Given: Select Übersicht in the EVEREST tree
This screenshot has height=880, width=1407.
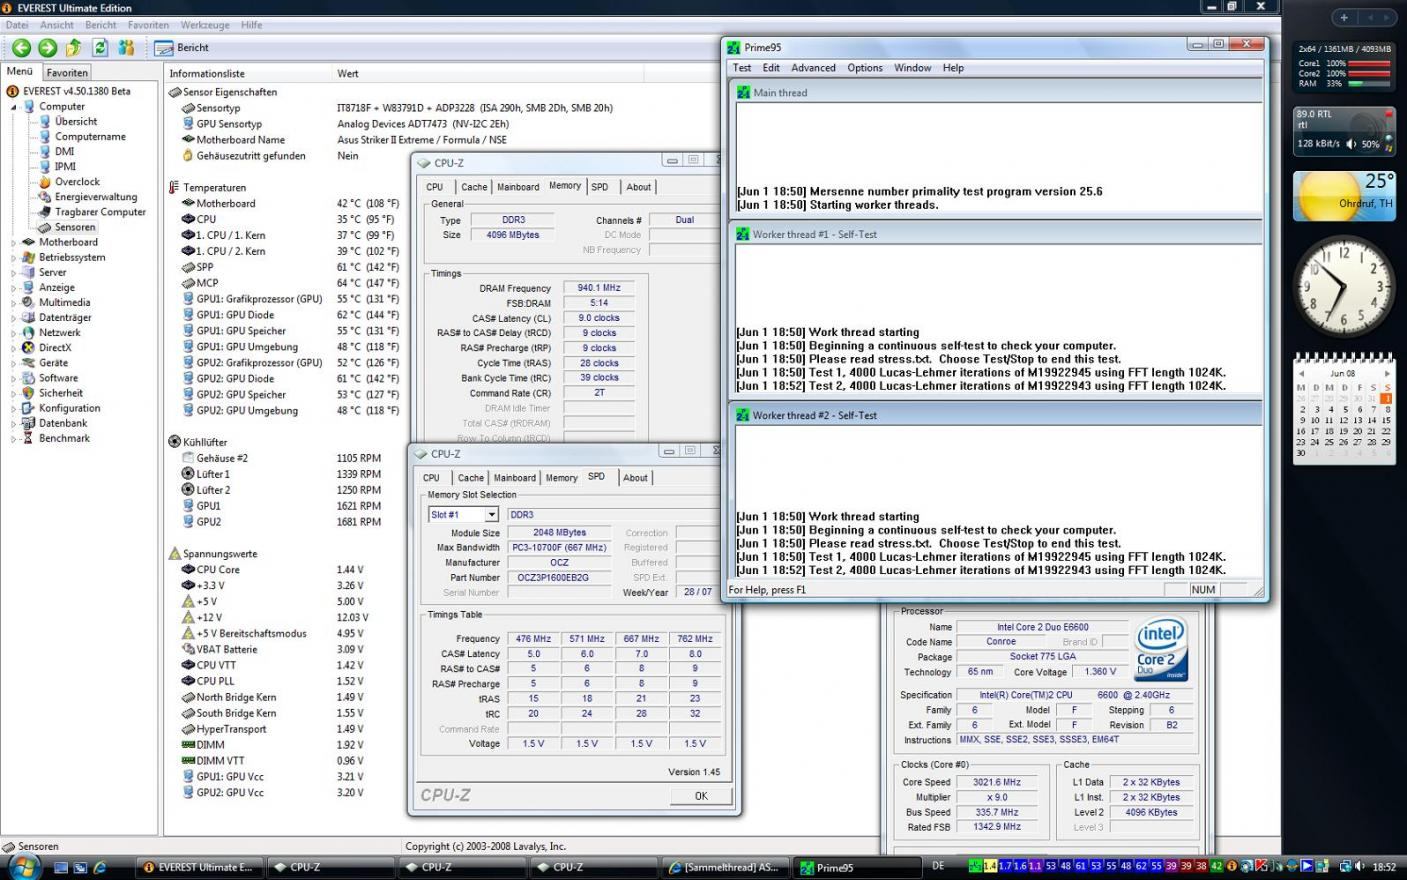Looking at the screenshot, I should (75, 121).
